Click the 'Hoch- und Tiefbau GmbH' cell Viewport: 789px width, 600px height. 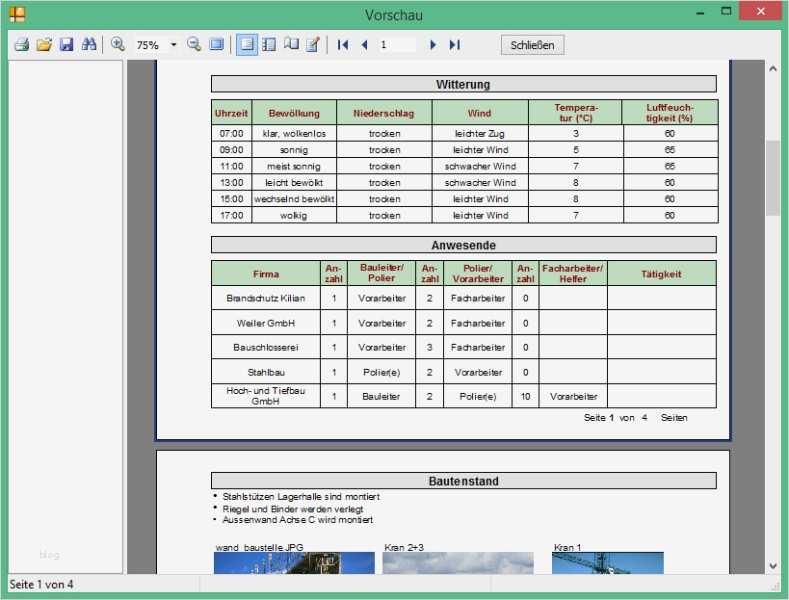(266, 396)
